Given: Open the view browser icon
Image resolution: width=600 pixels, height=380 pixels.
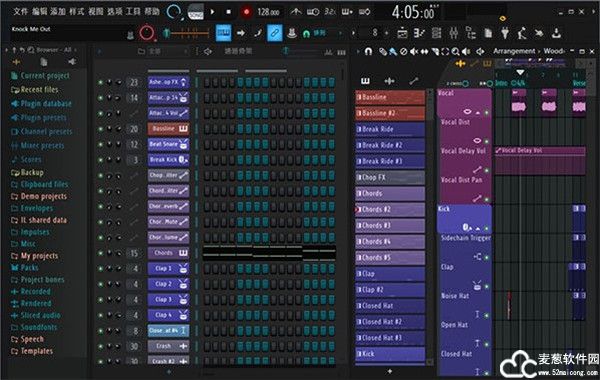Looking at the screenshot, I should [x=471, y=33].
